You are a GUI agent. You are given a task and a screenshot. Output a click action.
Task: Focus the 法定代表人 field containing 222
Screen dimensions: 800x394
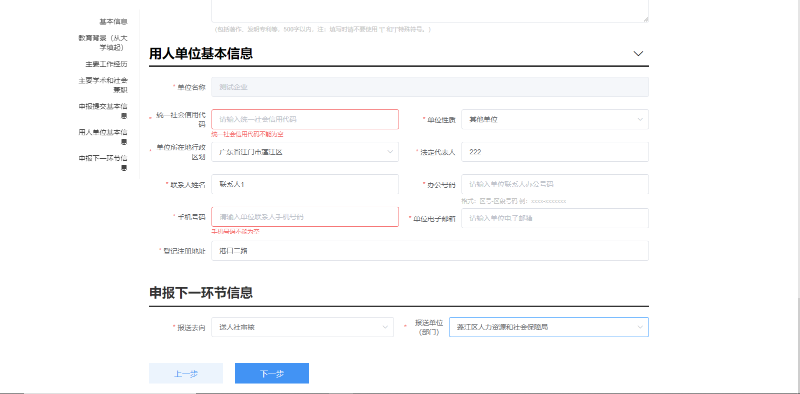click(x=555, y=152)
